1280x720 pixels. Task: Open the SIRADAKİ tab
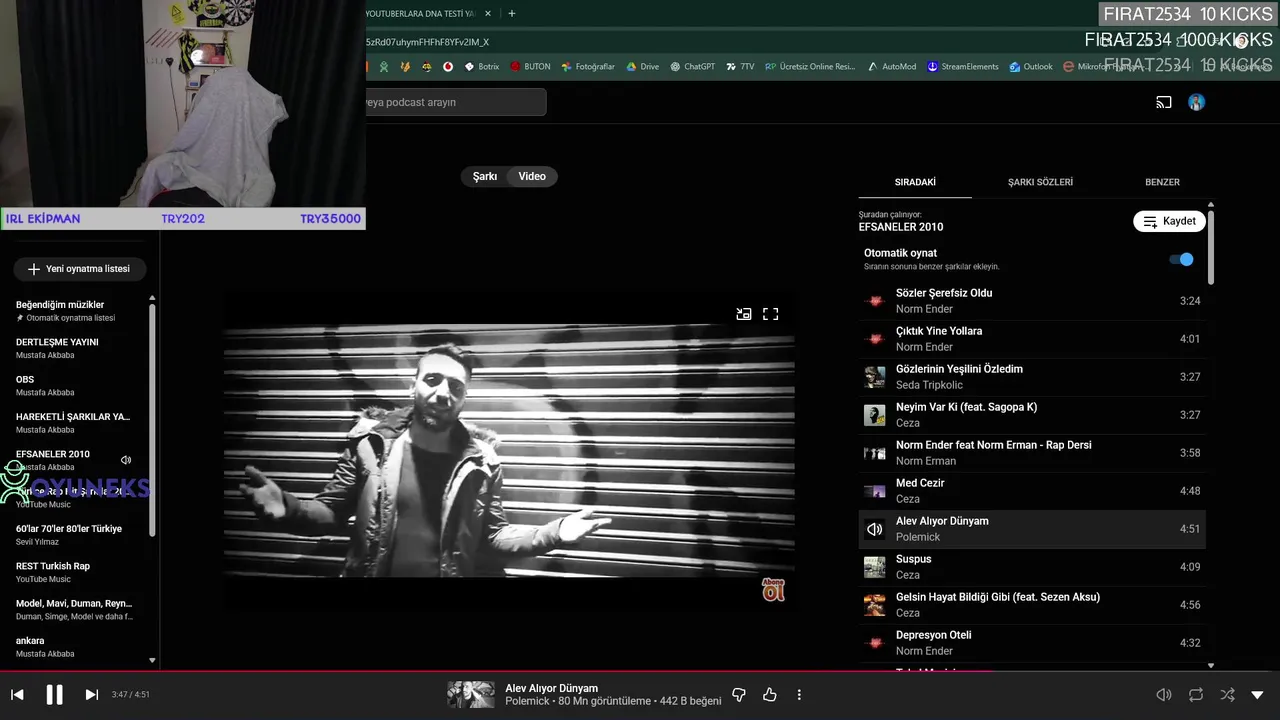tap(915, 182)
